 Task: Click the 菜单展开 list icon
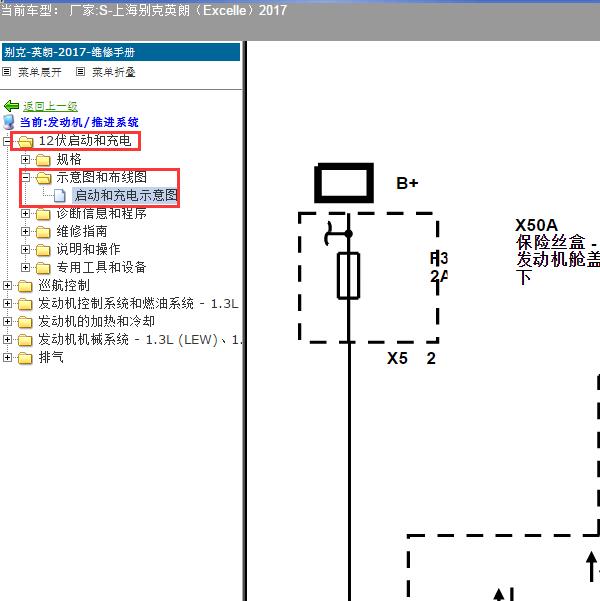pos(7,72)
